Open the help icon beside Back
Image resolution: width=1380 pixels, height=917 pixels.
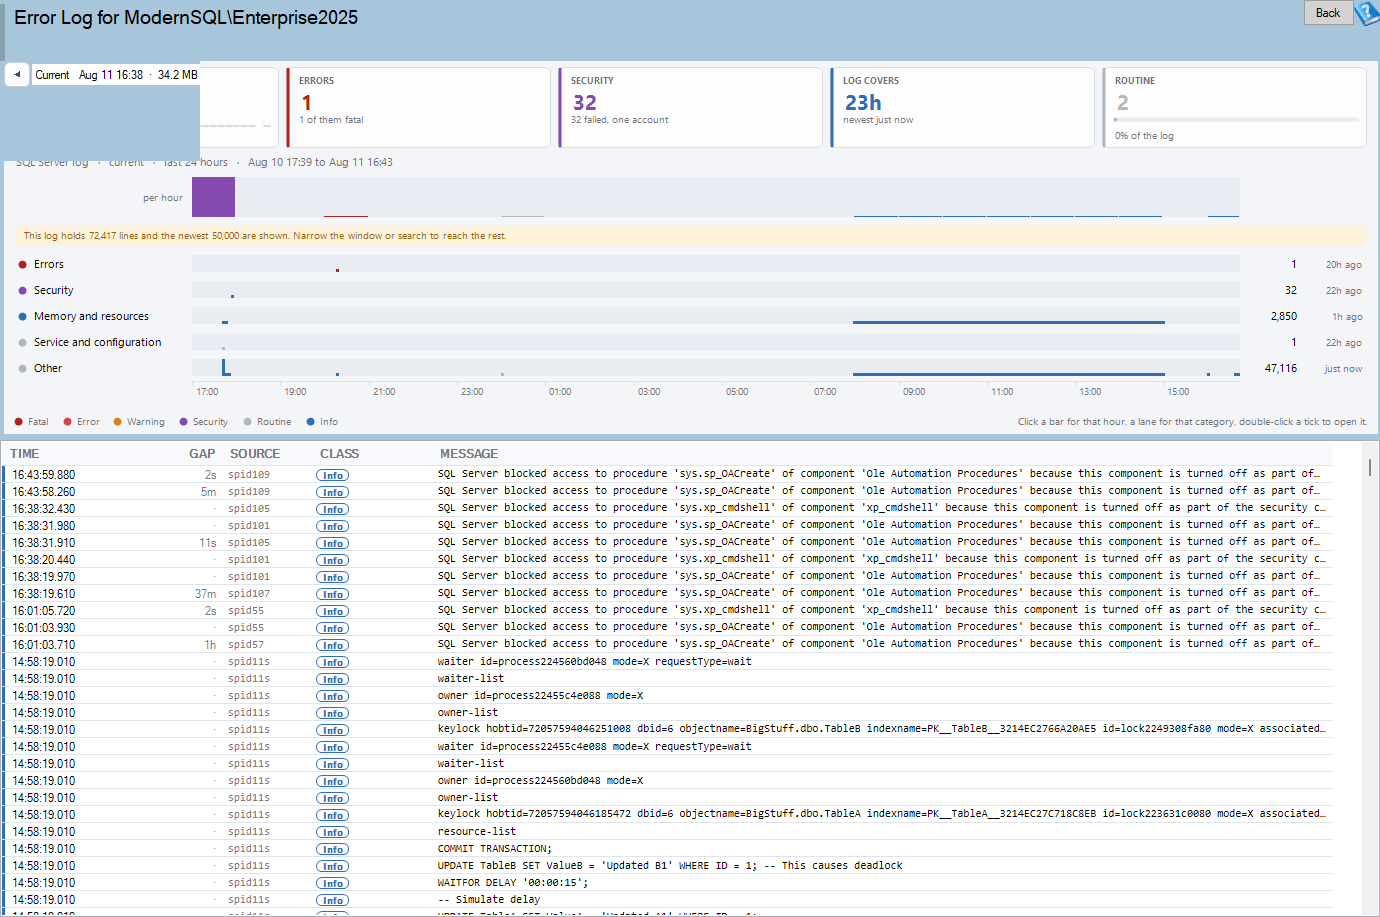click(1367, 13)
